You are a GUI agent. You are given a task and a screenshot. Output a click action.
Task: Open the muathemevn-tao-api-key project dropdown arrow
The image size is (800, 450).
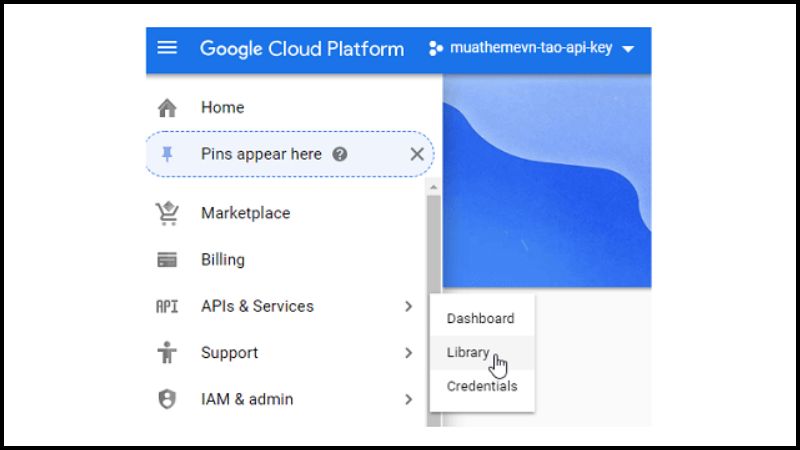click(x=628, y=49)
